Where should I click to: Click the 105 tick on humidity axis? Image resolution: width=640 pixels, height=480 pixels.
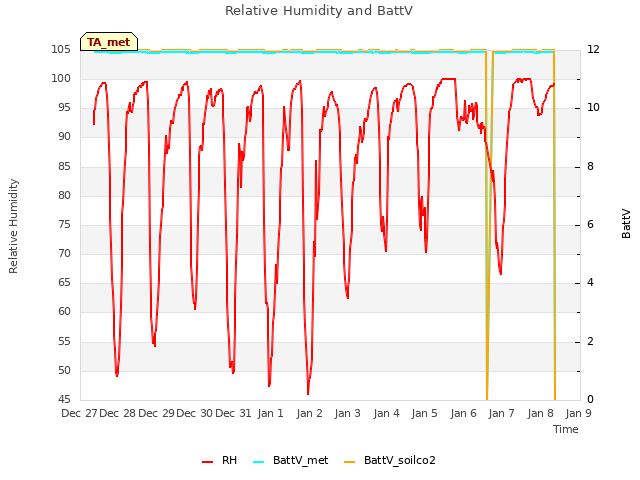click(x=61, y=50)
